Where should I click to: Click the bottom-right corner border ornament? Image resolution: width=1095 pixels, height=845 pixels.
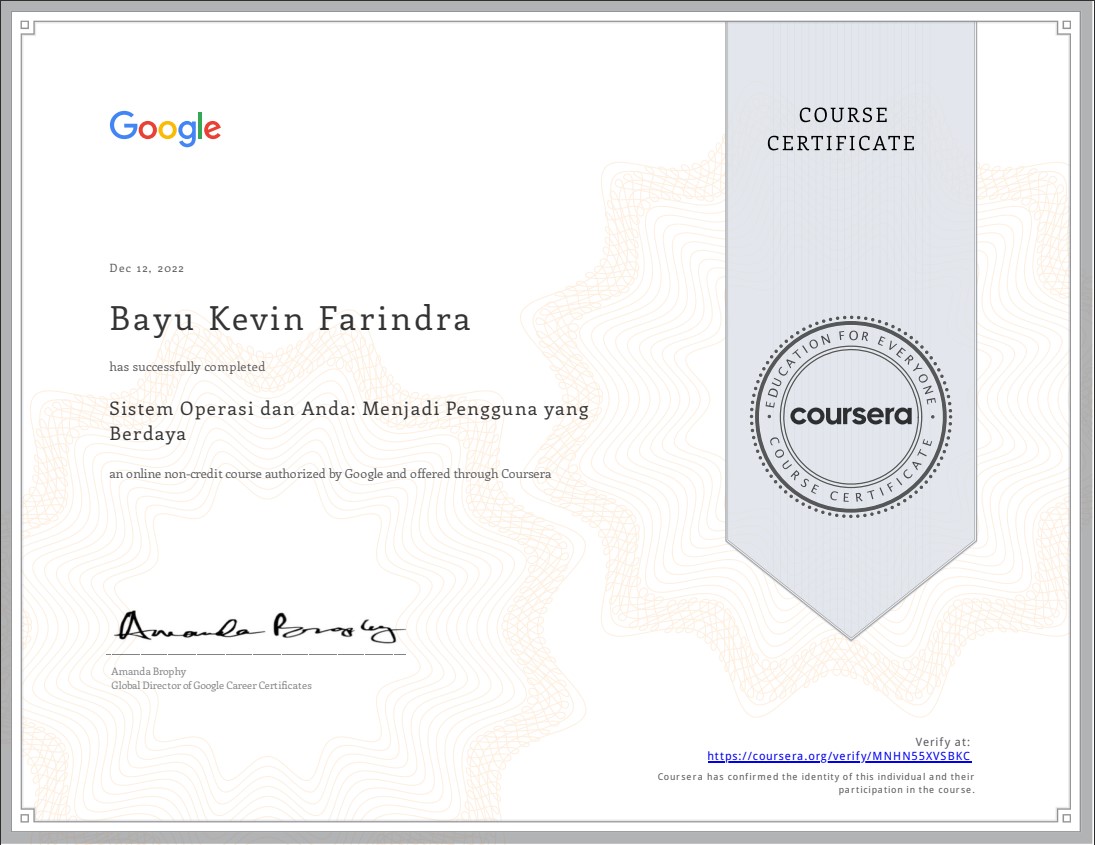(1069, 816)
